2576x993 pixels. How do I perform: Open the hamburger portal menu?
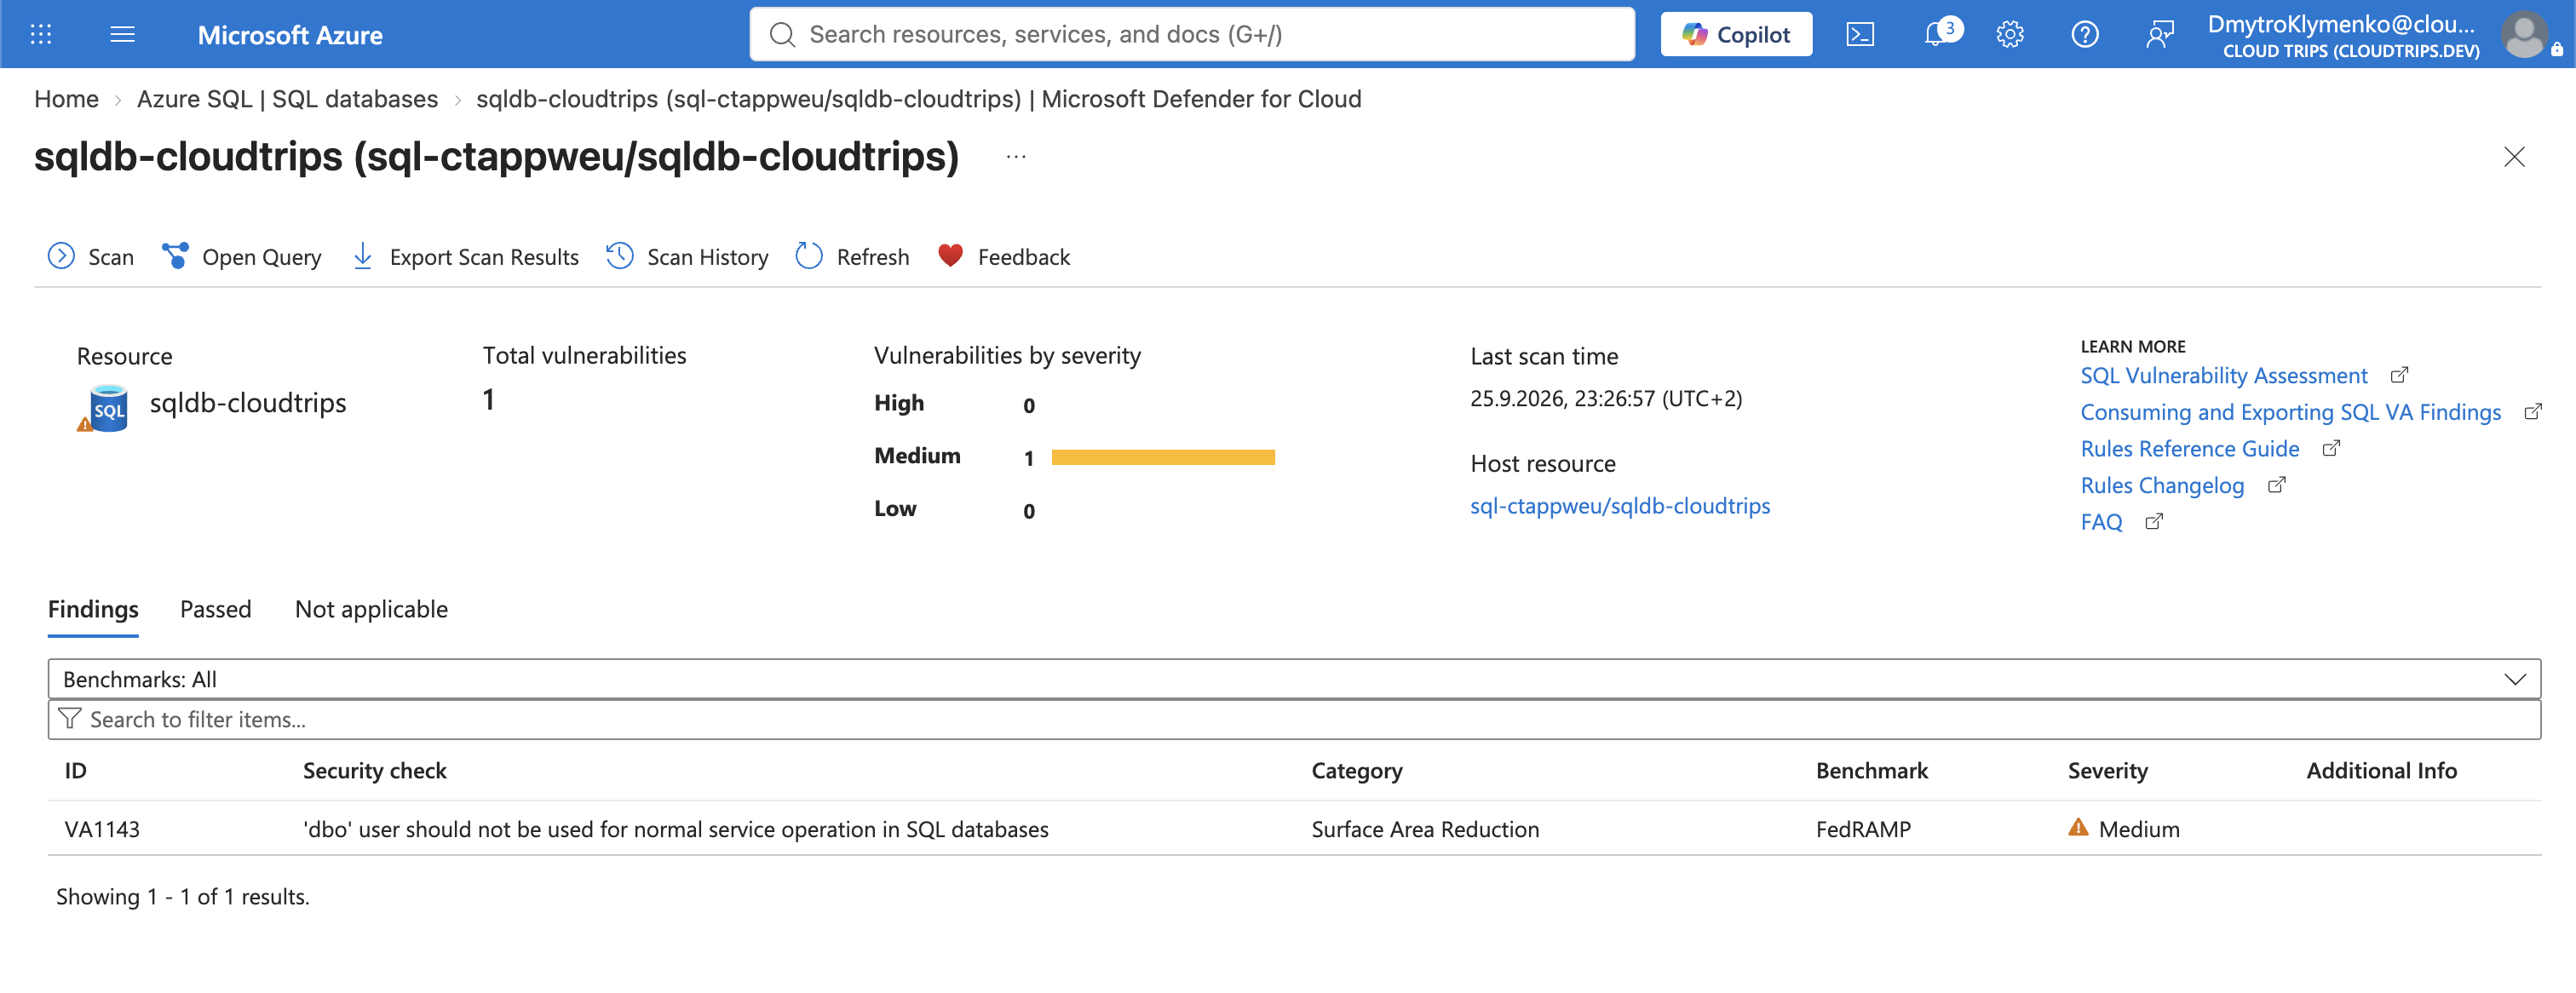pyautogui.click(x=122, y=35)
